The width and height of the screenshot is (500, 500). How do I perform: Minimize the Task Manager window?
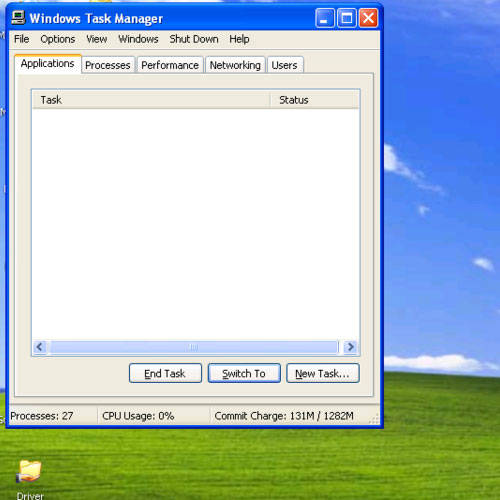tap(324, 18)
